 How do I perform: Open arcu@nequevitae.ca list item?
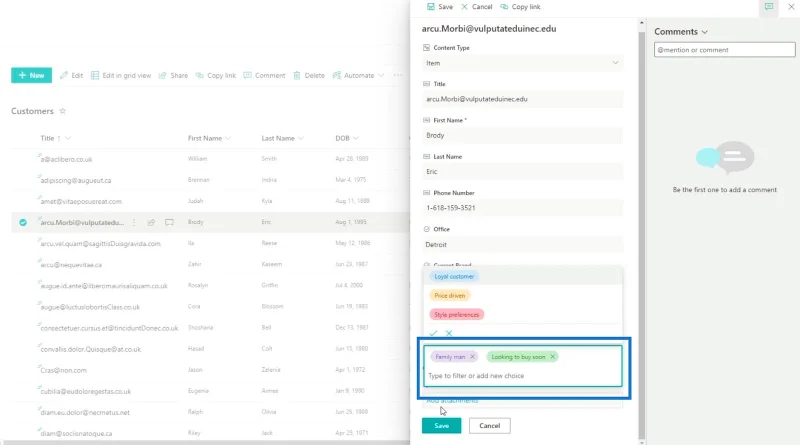pos(71,265)
